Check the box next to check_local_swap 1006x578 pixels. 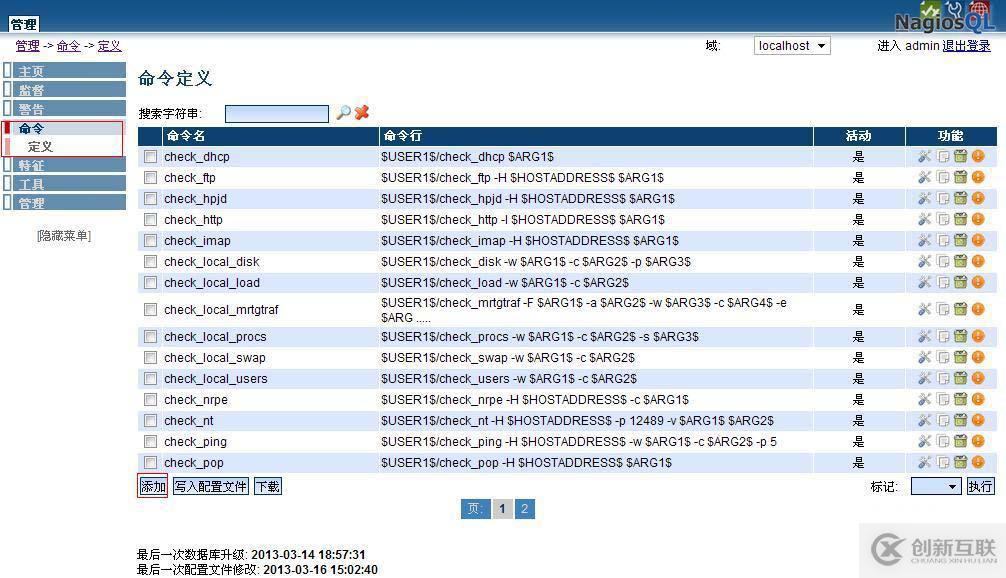coord(150,357)
